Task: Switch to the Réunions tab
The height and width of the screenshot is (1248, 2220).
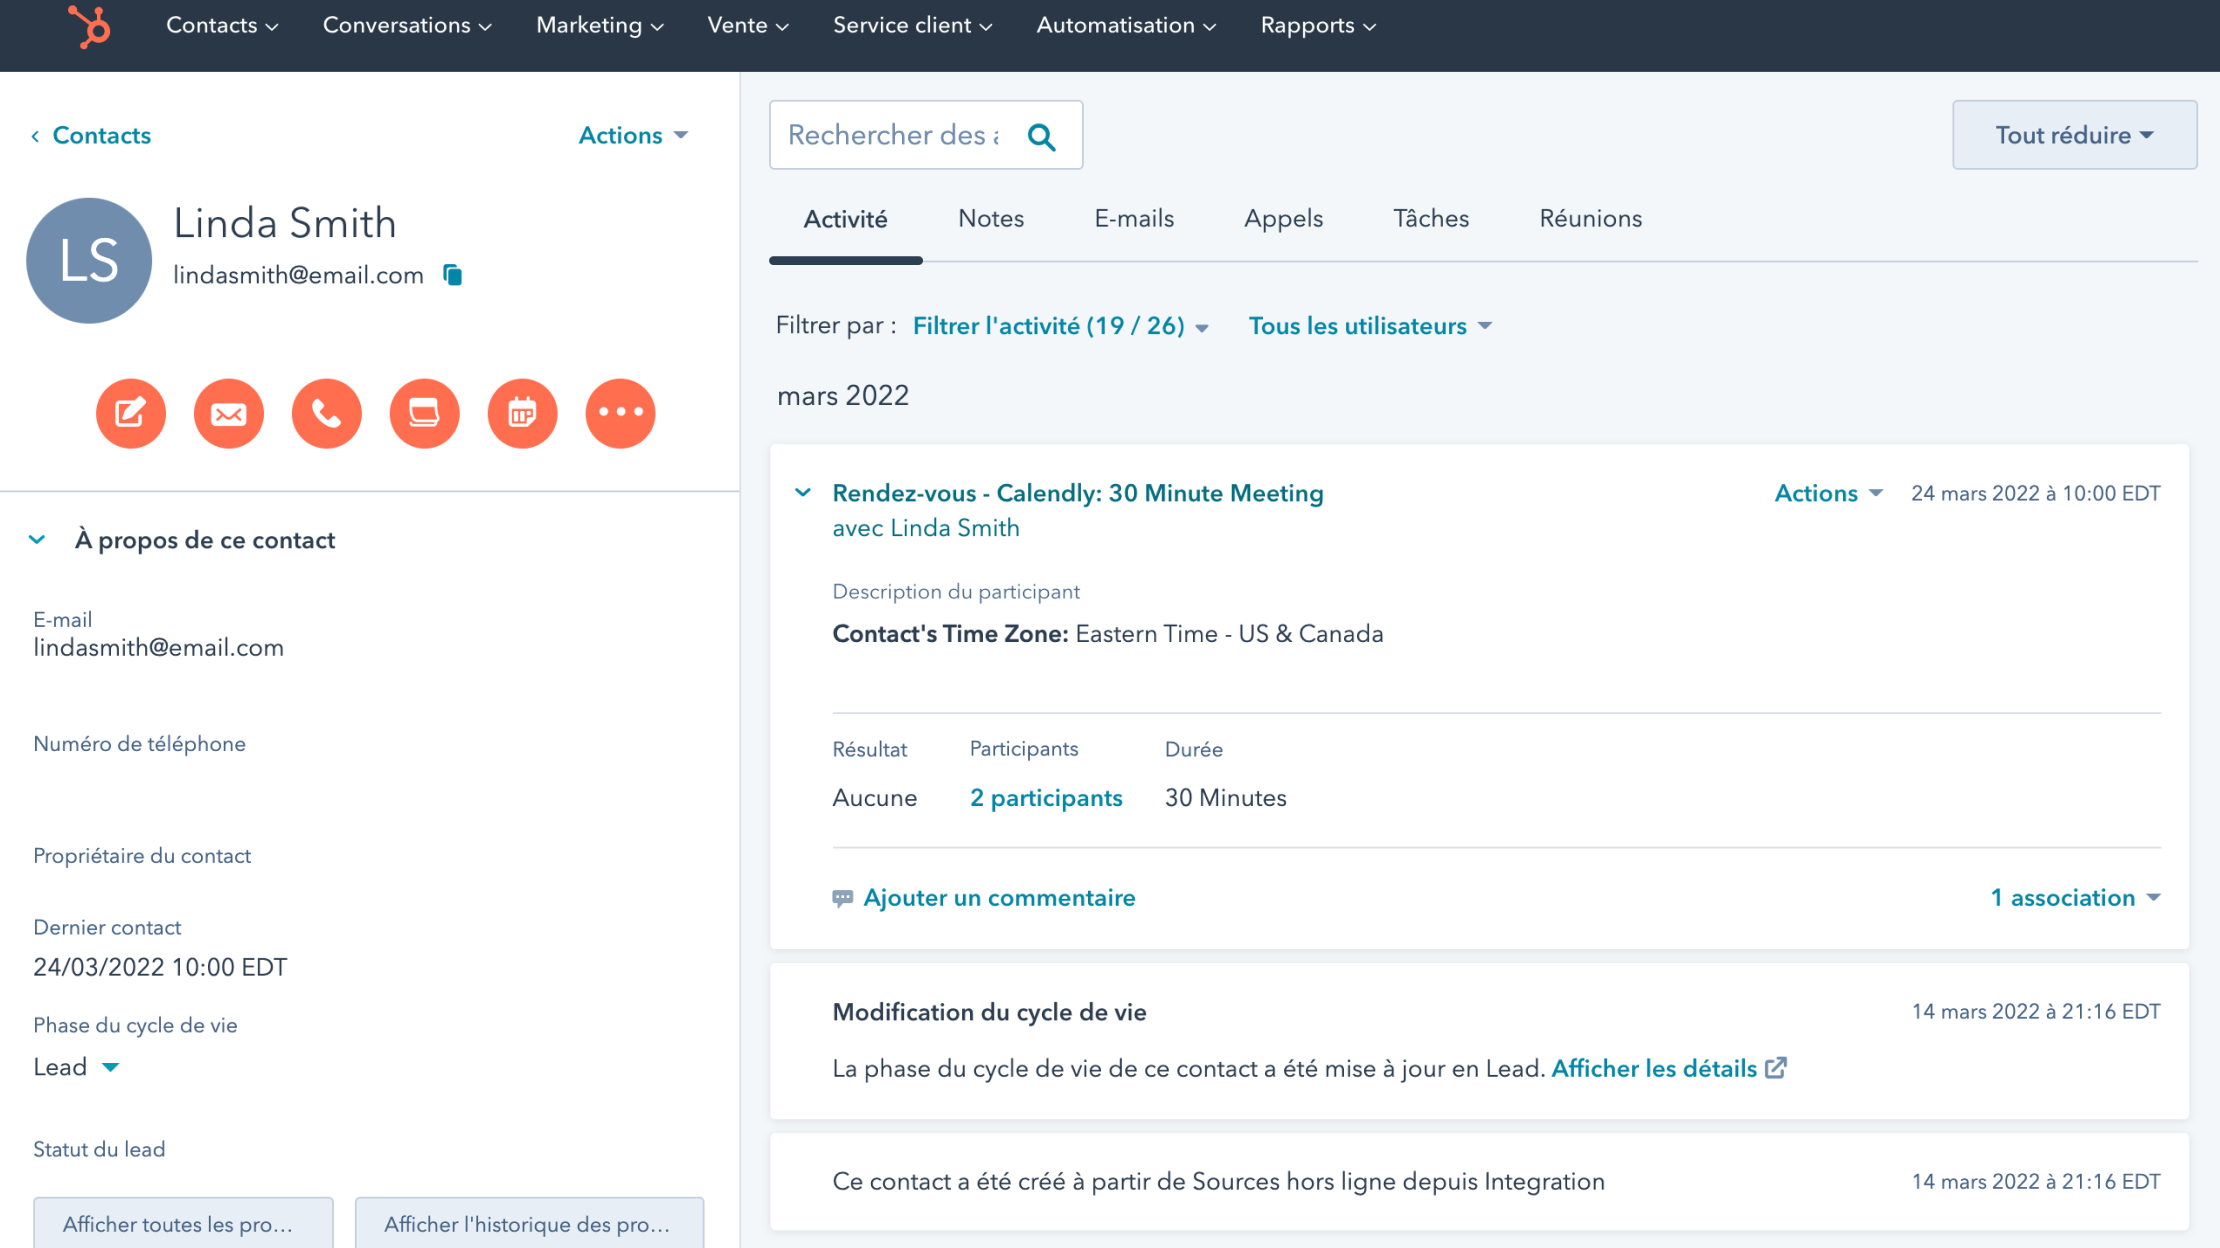Action: coord(1590,219)
